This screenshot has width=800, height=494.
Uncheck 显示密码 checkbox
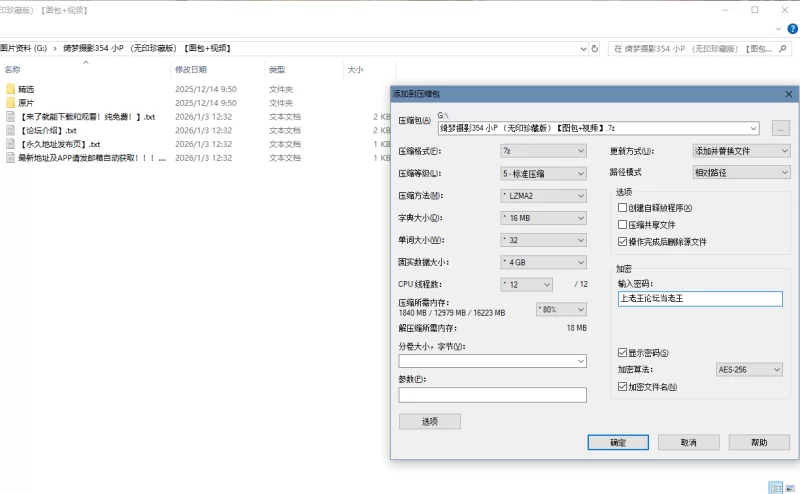[x=623, y=353]
